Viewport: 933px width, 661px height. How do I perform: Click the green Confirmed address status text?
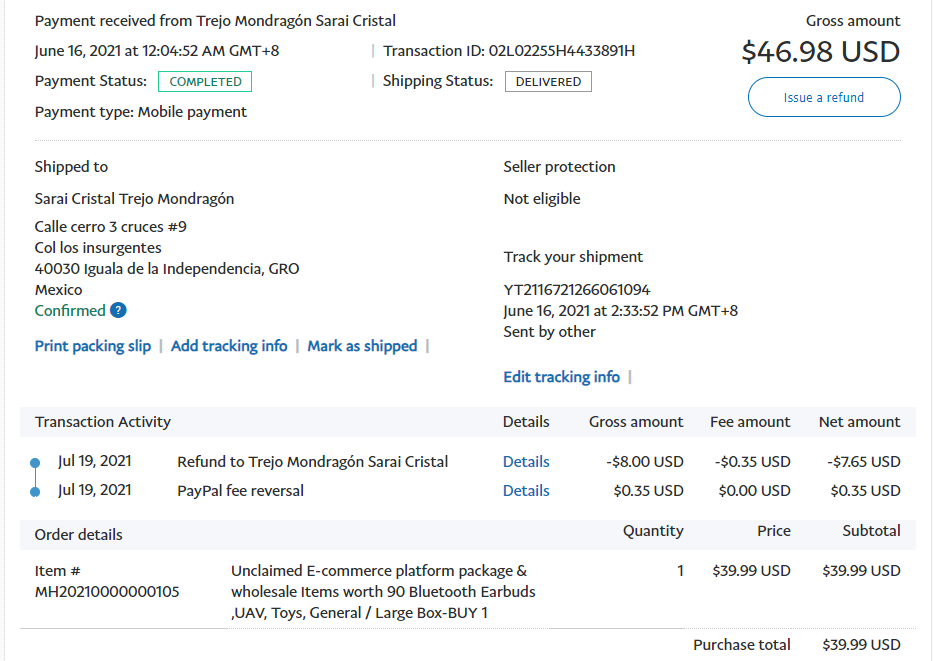70,310
